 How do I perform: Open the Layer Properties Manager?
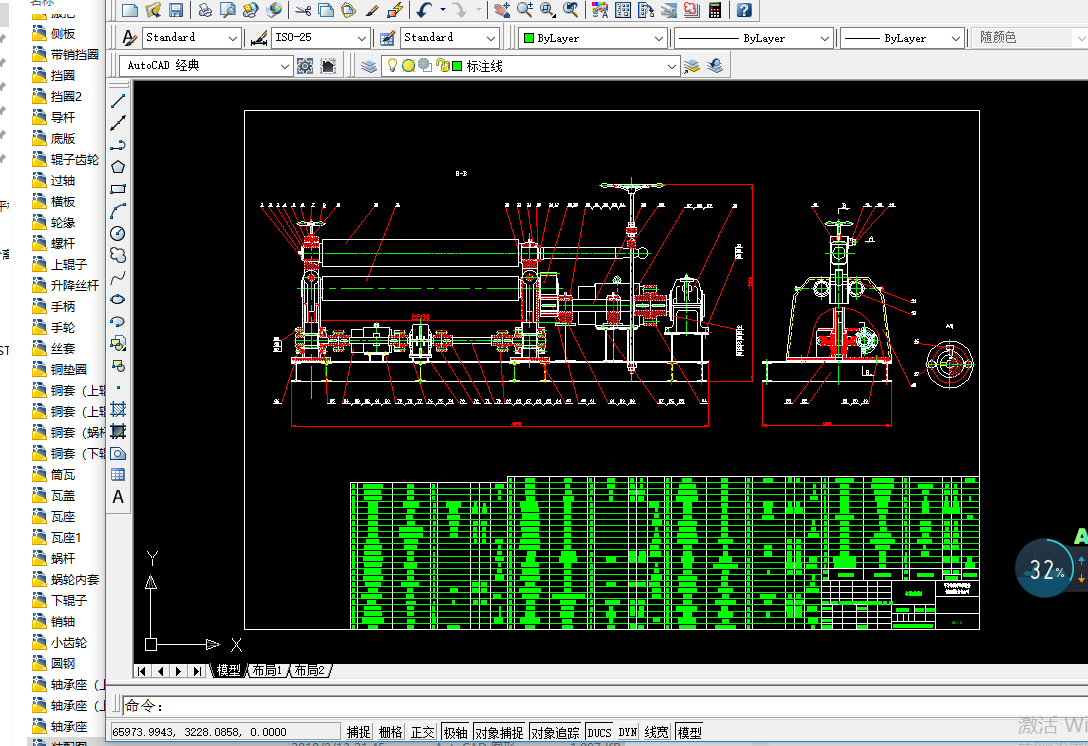coord(370,66)
